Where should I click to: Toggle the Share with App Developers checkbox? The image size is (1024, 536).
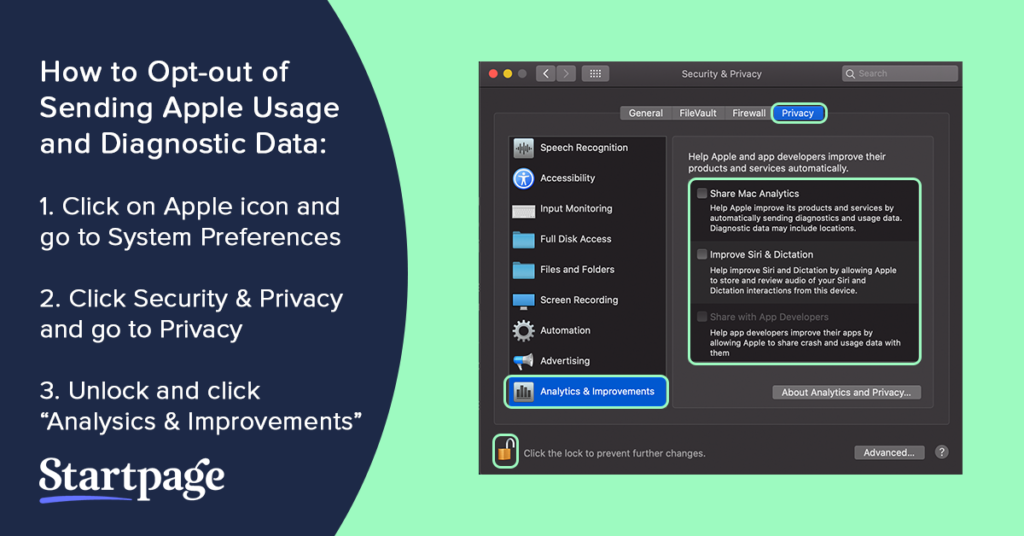point(702,317)
